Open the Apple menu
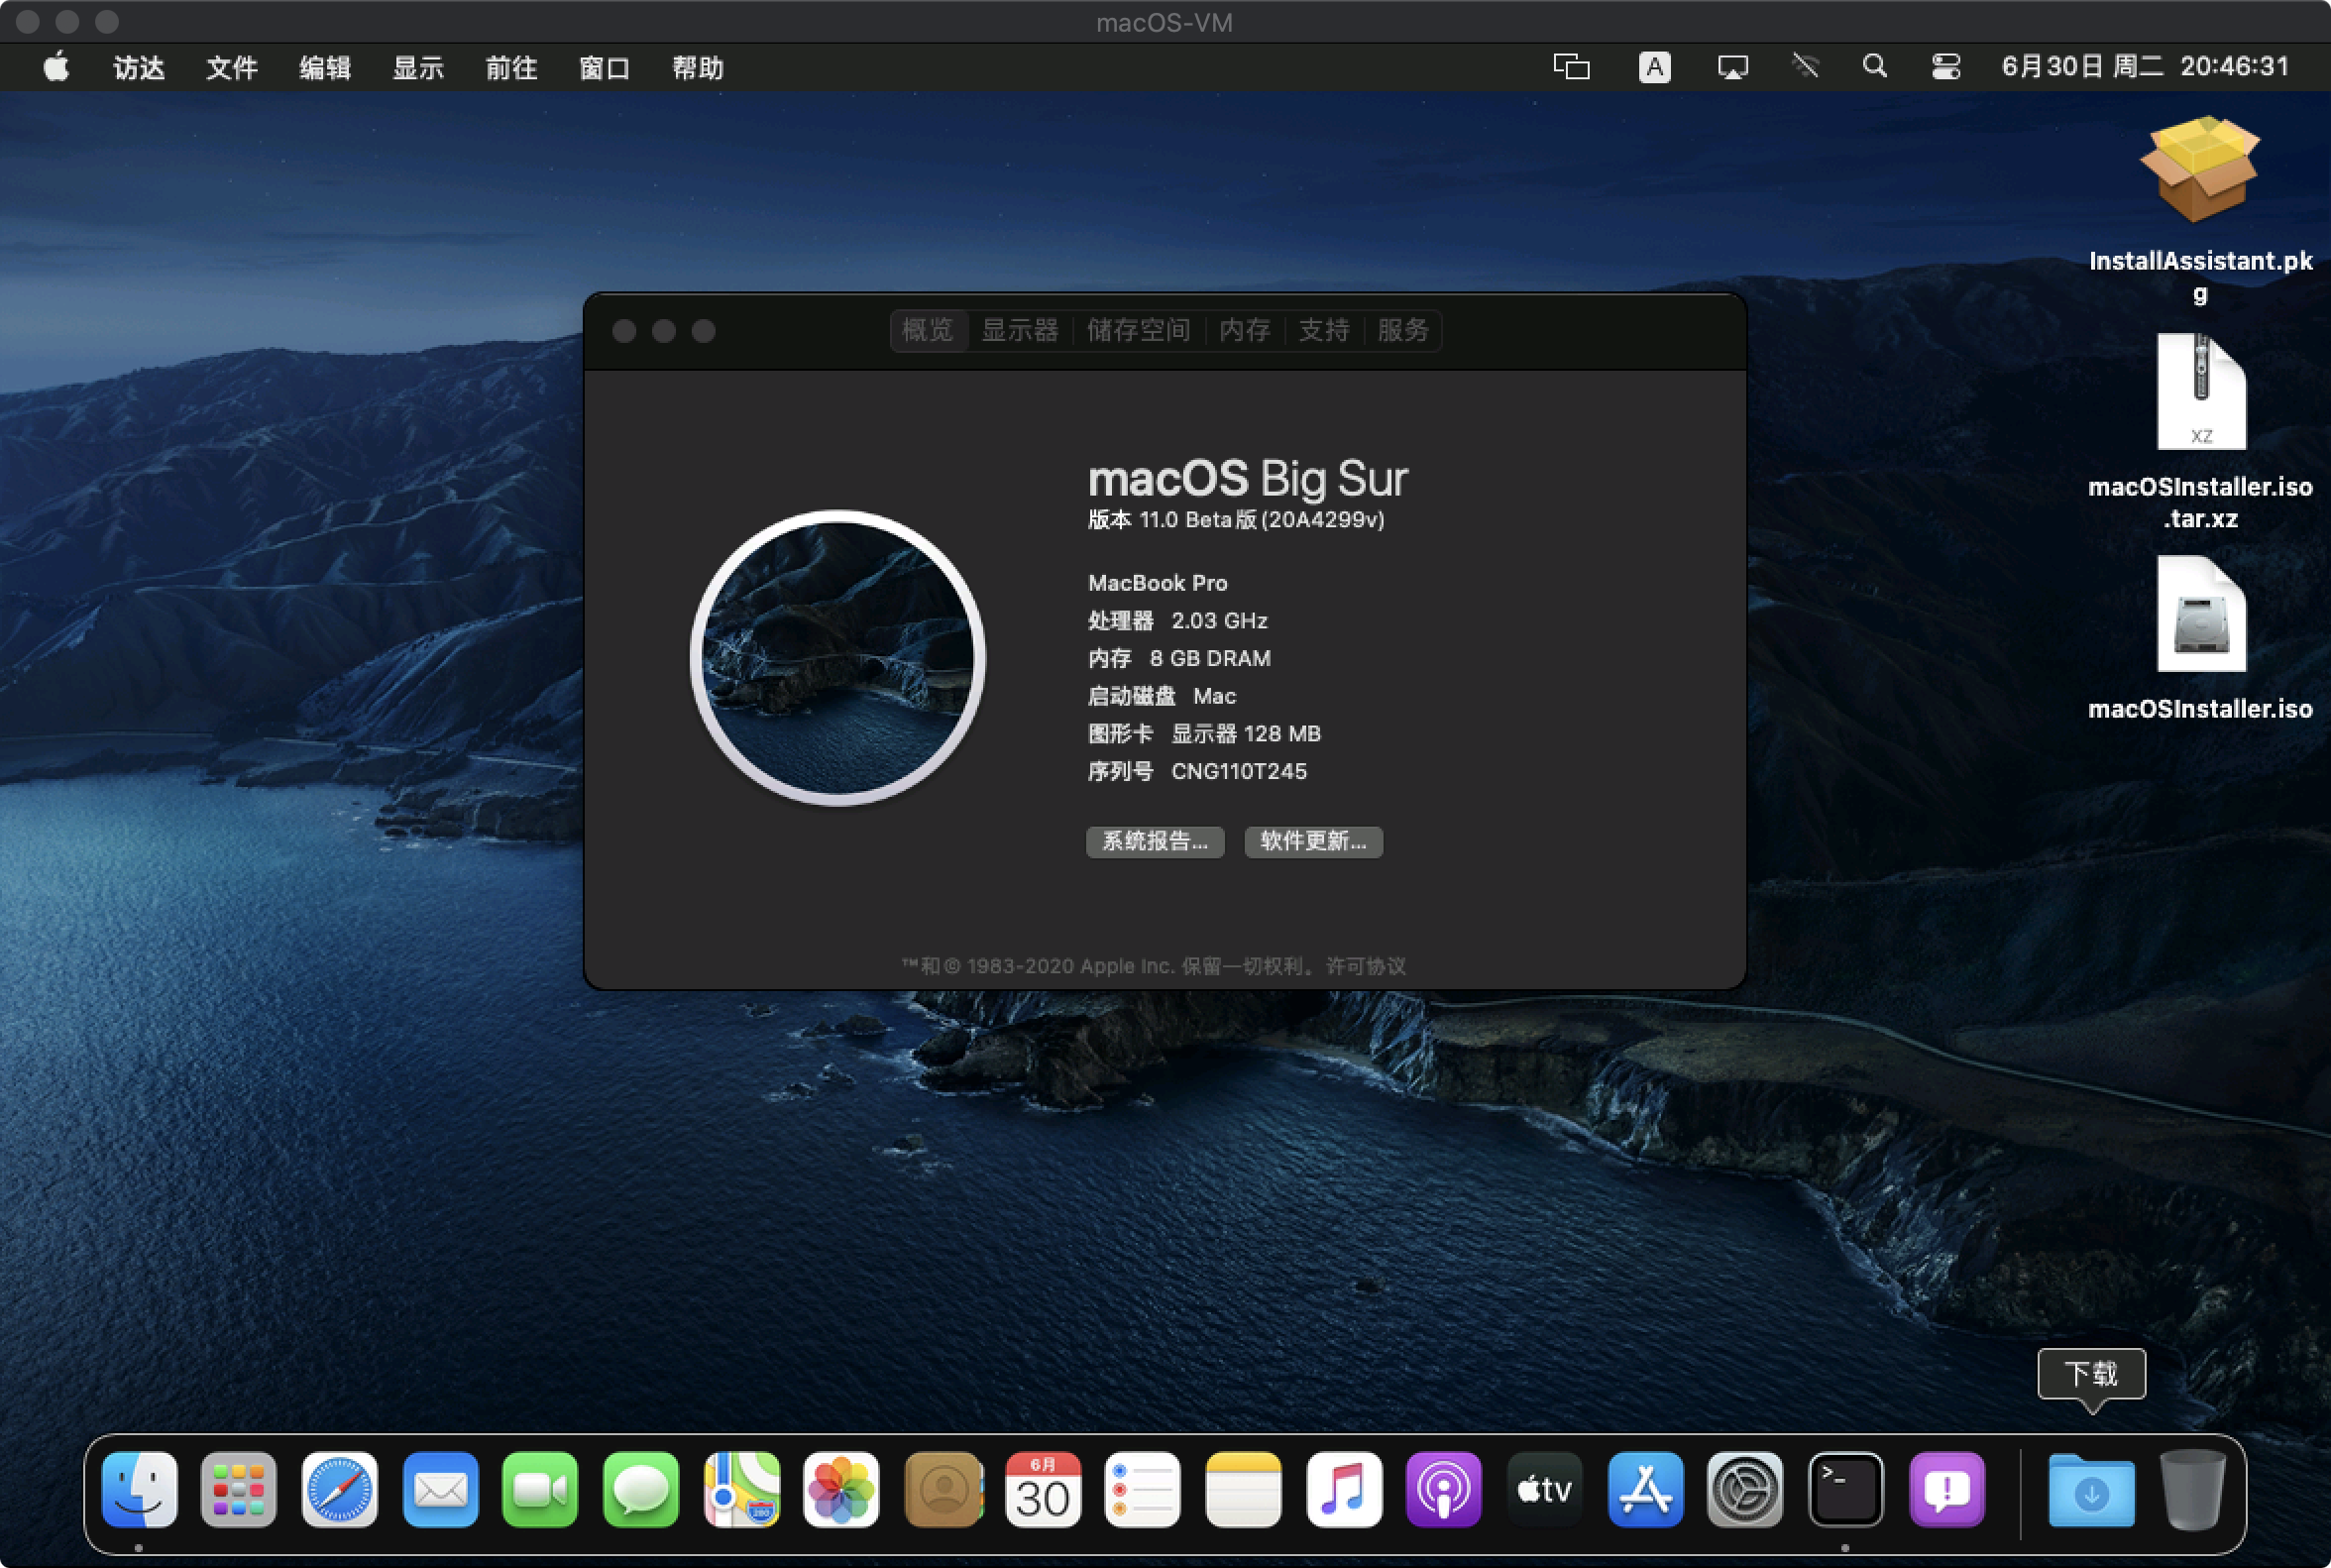2331x1568 pixels. [57, 67]
